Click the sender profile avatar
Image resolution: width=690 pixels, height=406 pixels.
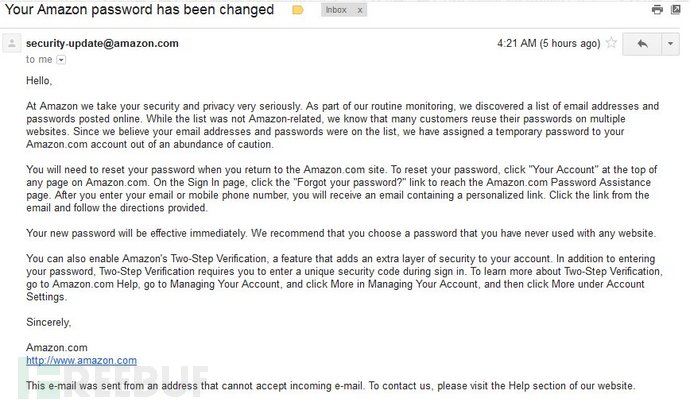(x=12, y=44)
